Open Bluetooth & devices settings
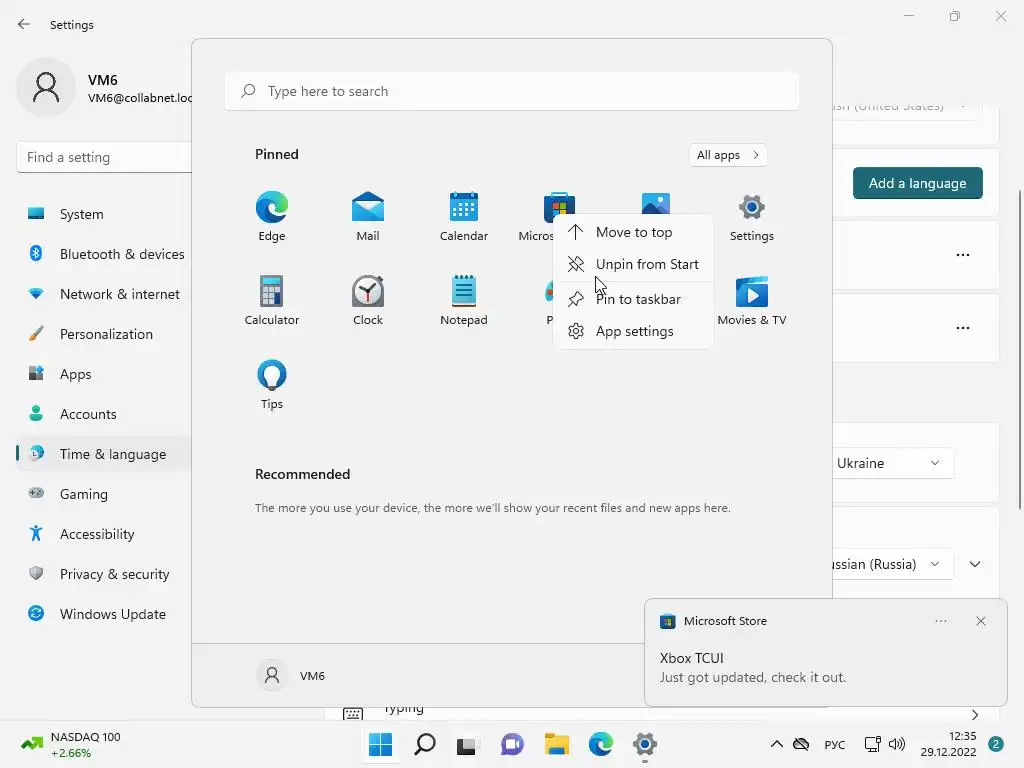 coord(104,254)
